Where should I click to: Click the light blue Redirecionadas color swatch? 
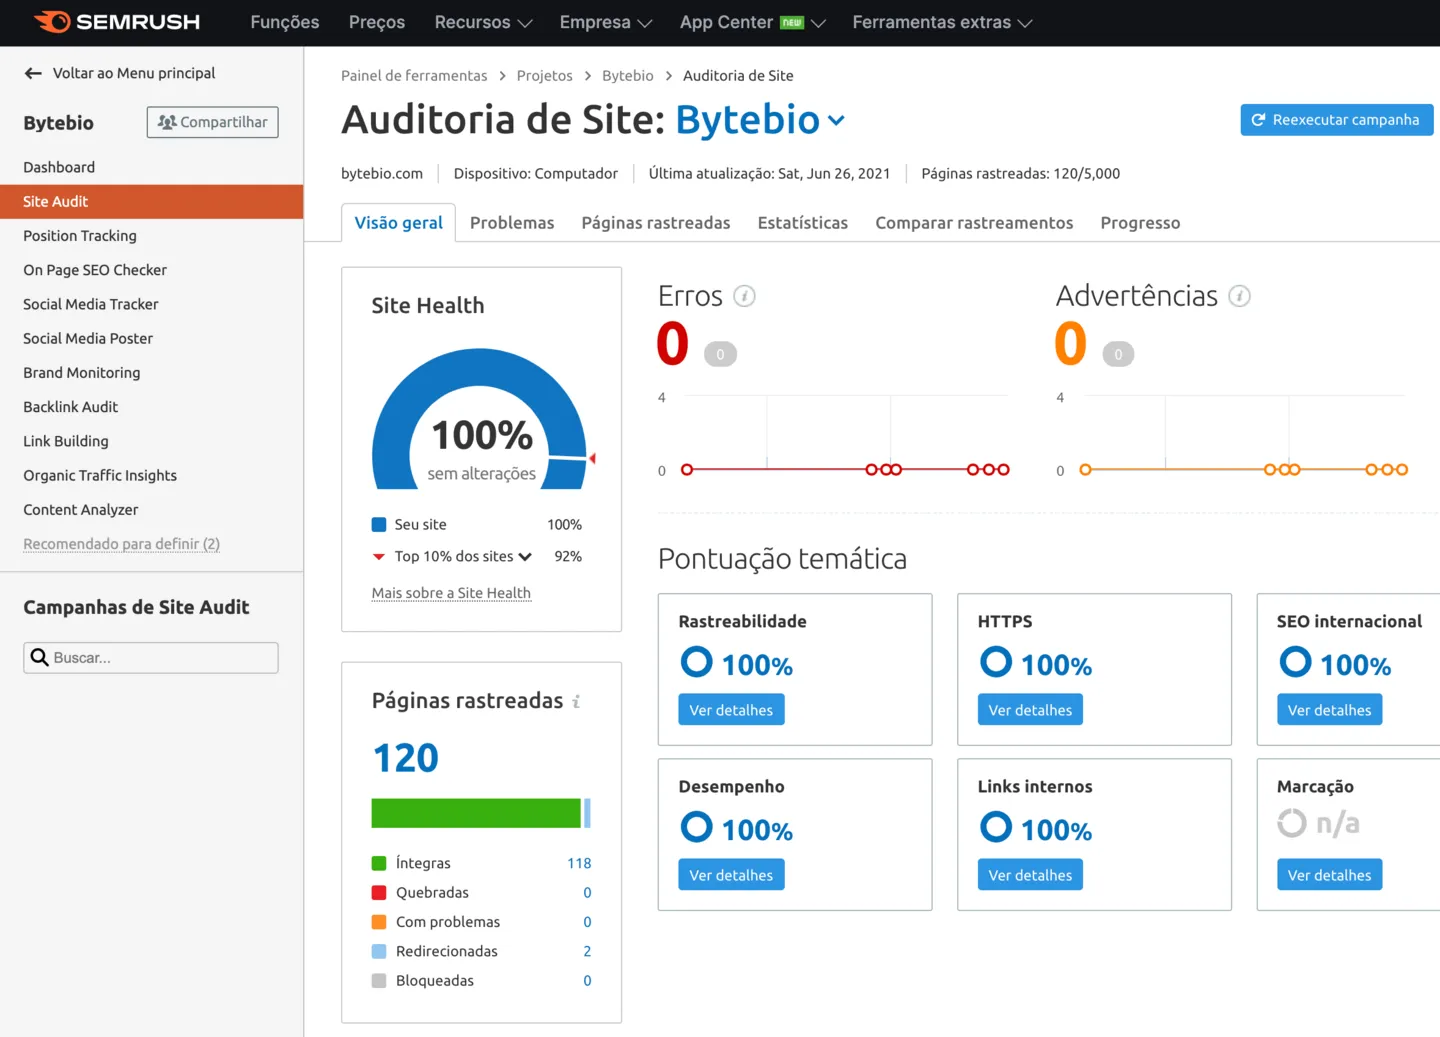coord(379,951)
